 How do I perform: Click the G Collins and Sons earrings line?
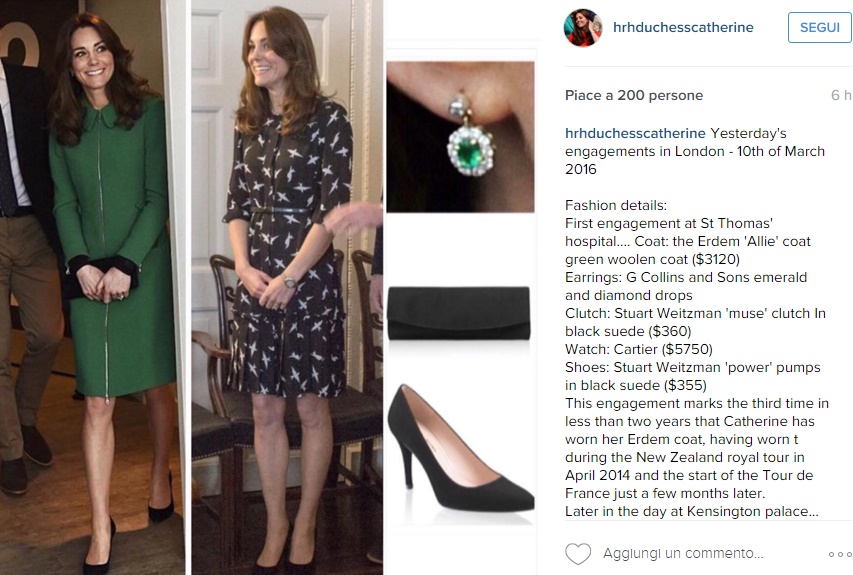tap(686, 286)
